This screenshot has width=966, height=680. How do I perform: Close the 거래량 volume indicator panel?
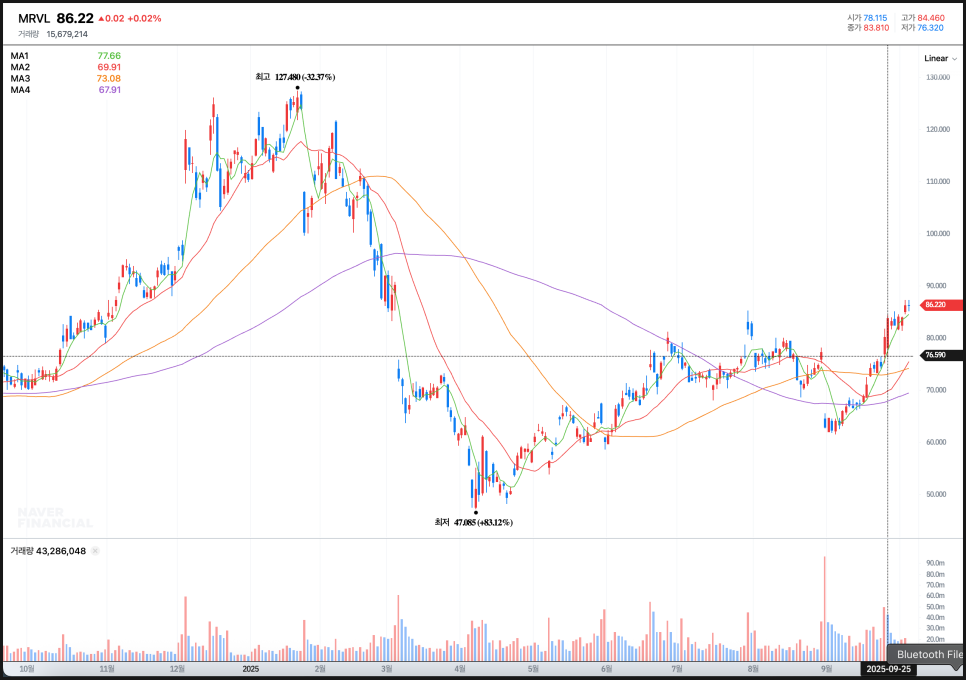pyautogui.click(x=95, y=551)
